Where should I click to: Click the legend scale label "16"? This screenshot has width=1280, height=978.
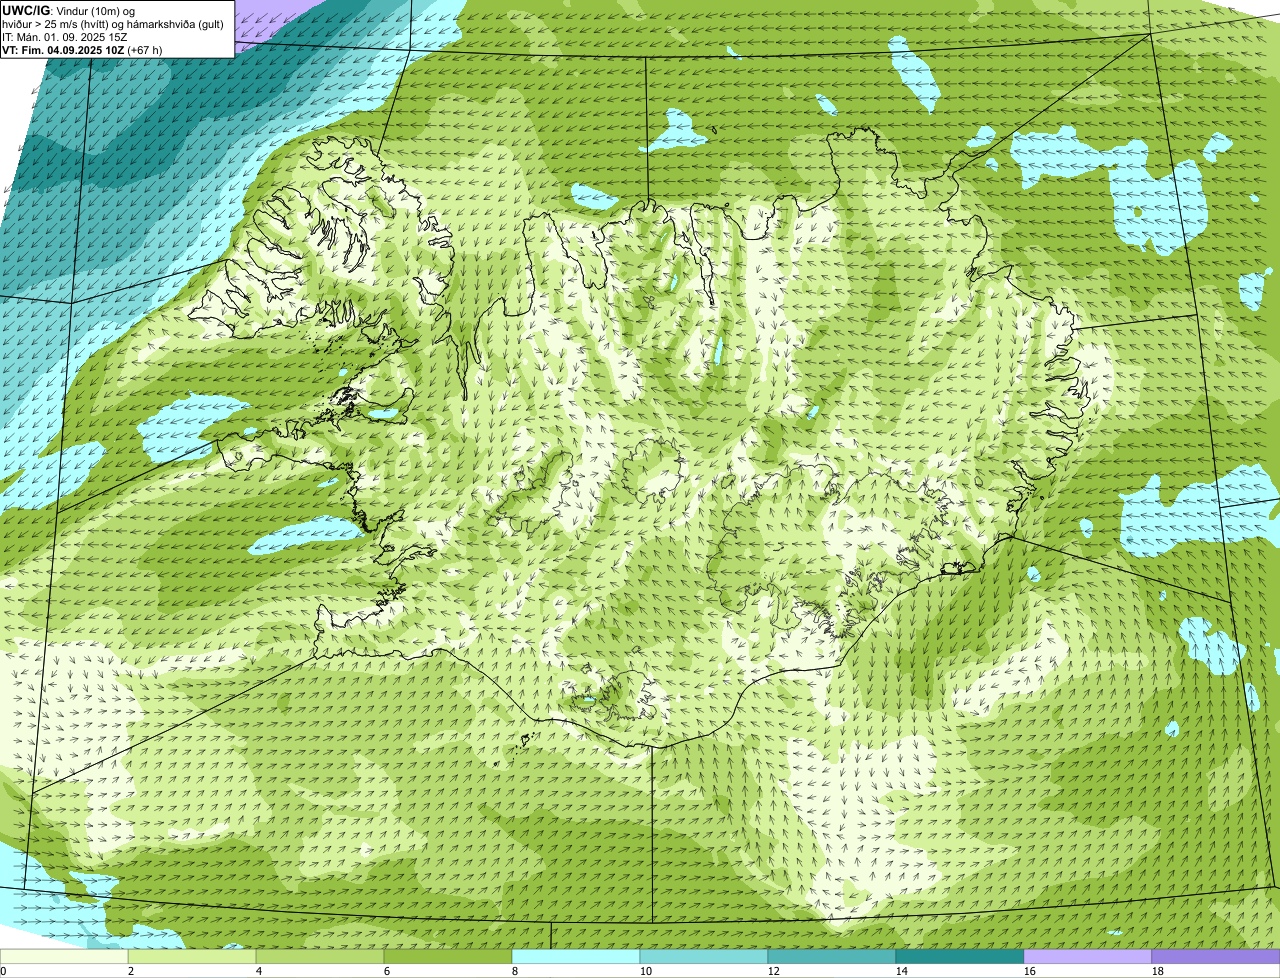1030,971
